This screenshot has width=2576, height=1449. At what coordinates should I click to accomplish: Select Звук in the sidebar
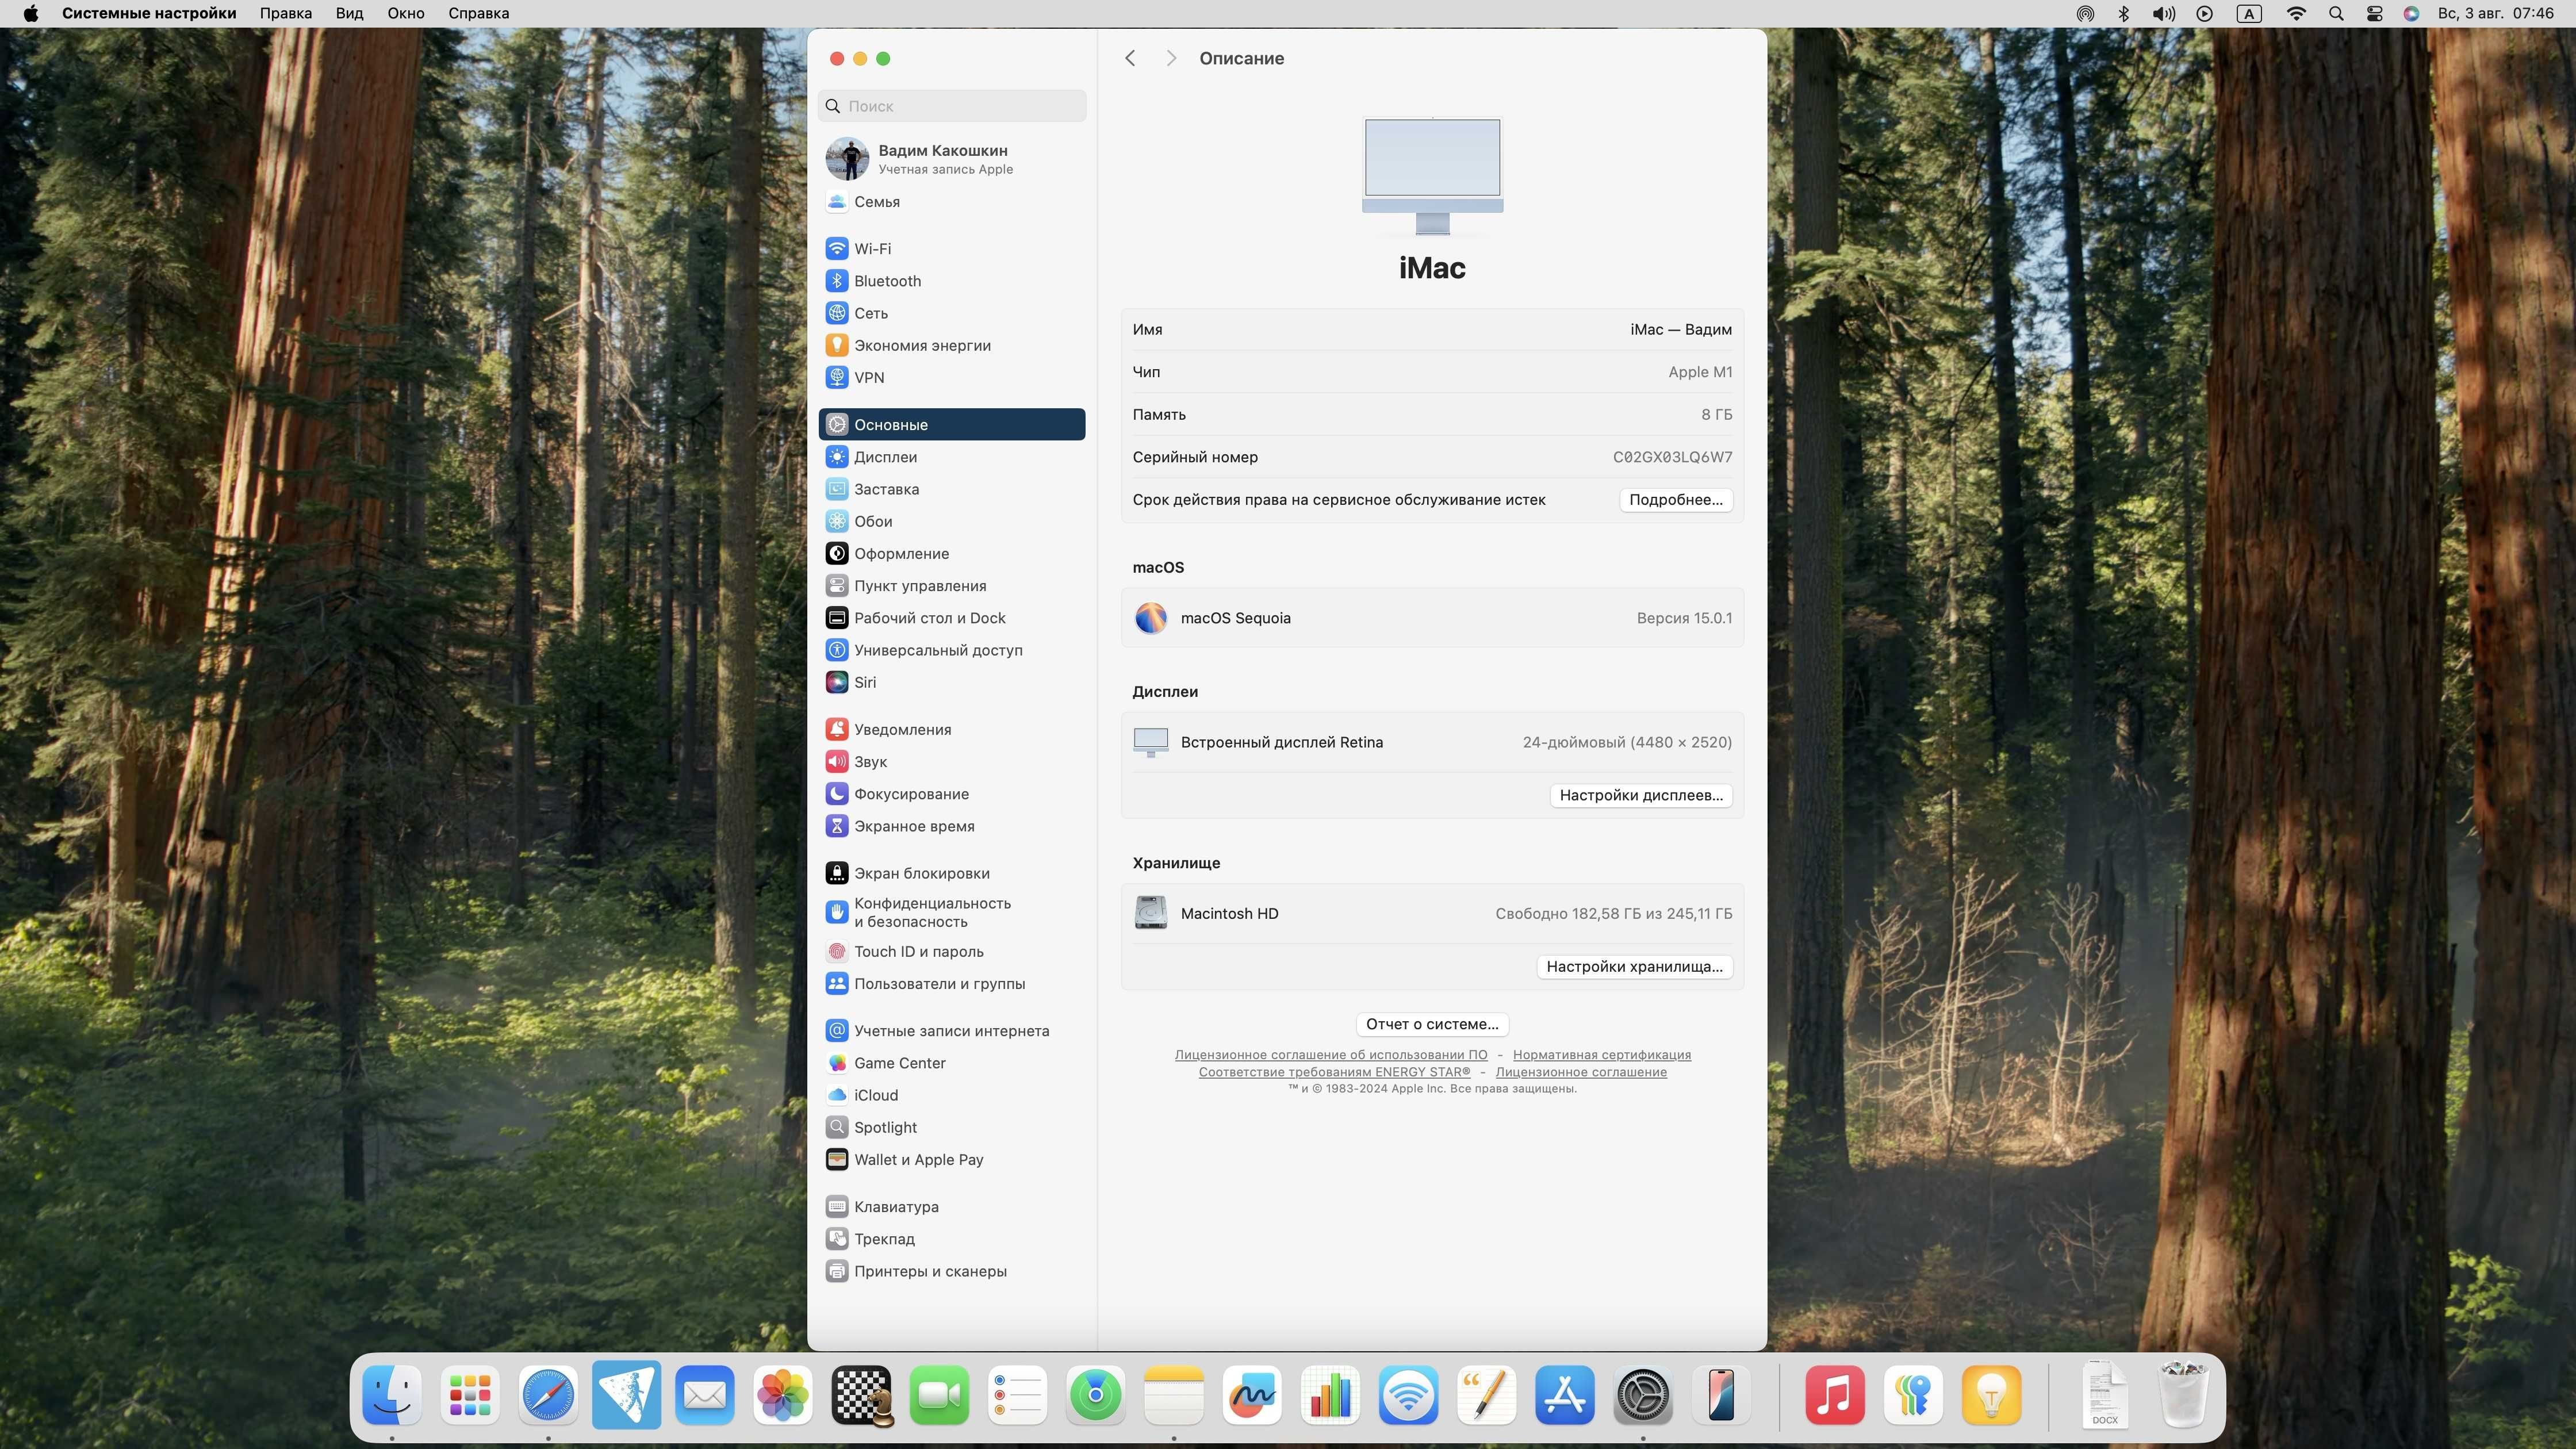click(951, 761)
